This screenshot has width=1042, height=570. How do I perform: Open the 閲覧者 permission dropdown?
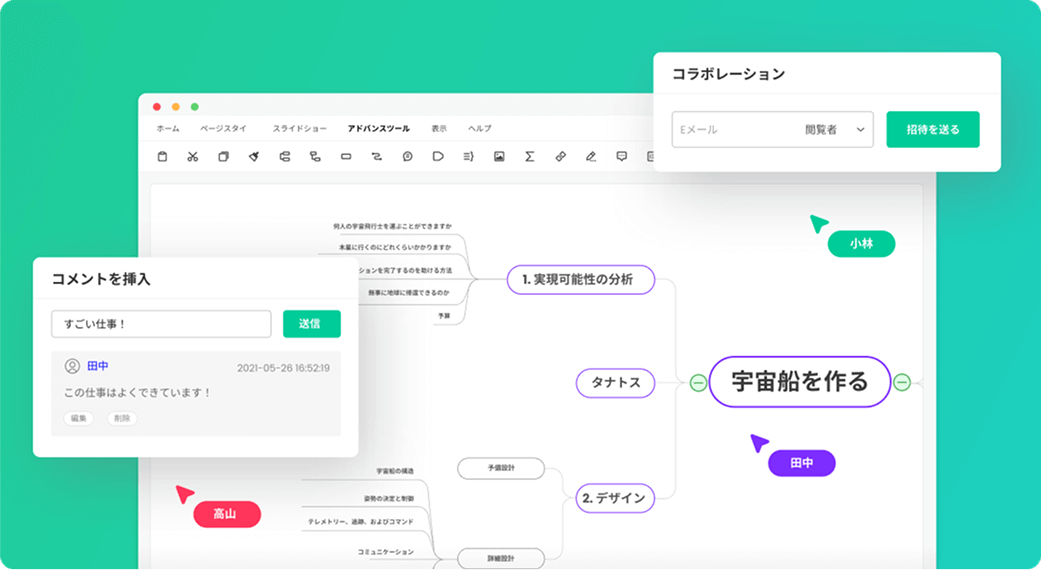[837, 130]
